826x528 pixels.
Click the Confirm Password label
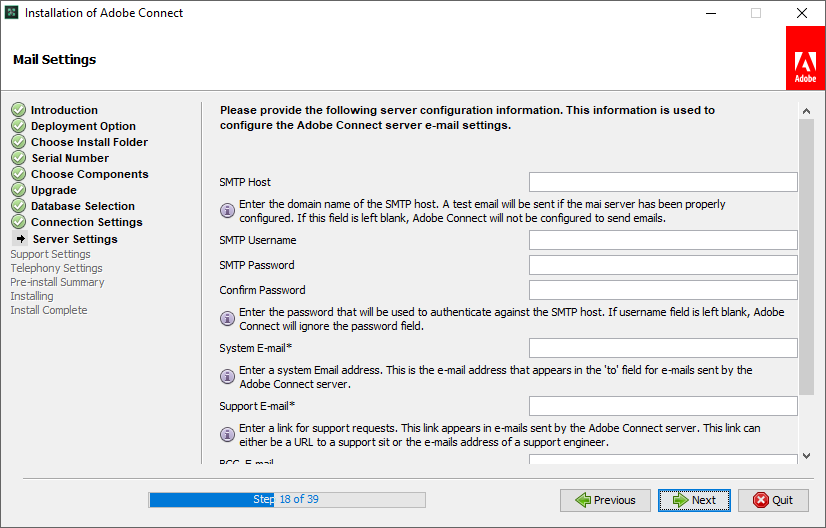coord(262,290)
